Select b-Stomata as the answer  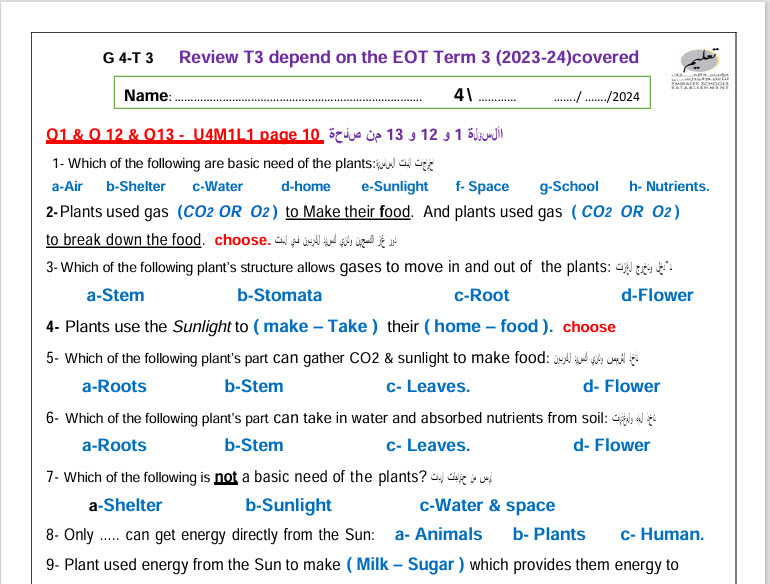(x=279, y=295)
